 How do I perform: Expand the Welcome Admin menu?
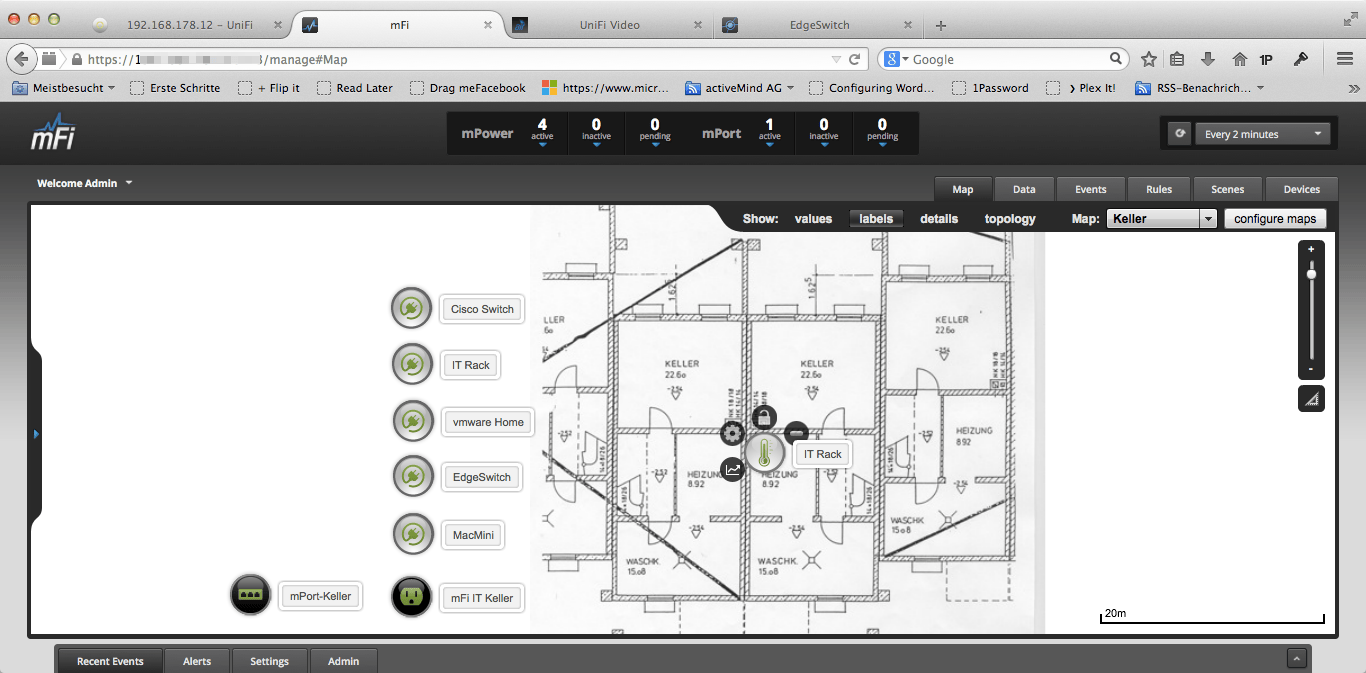click(x=85, y=183)
